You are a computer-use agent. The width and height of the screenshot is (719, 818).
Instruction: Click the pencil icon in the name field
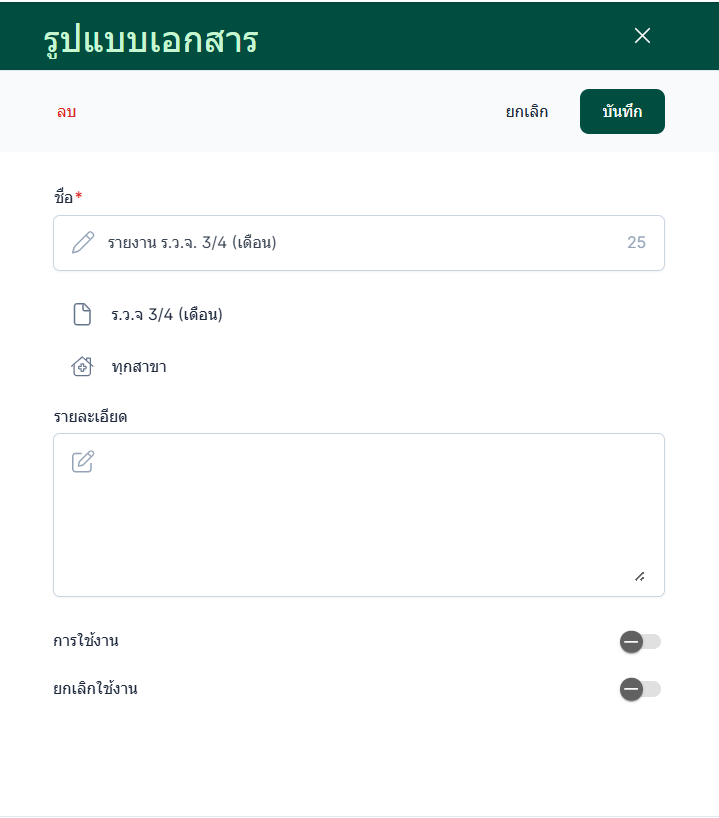pyautogui.click(x=83, y=242)
